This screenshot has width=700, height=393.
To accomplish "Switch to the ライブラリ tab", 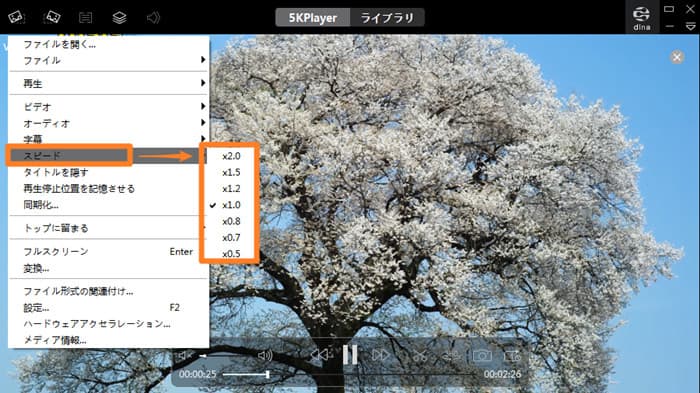I will coord(387,18).
